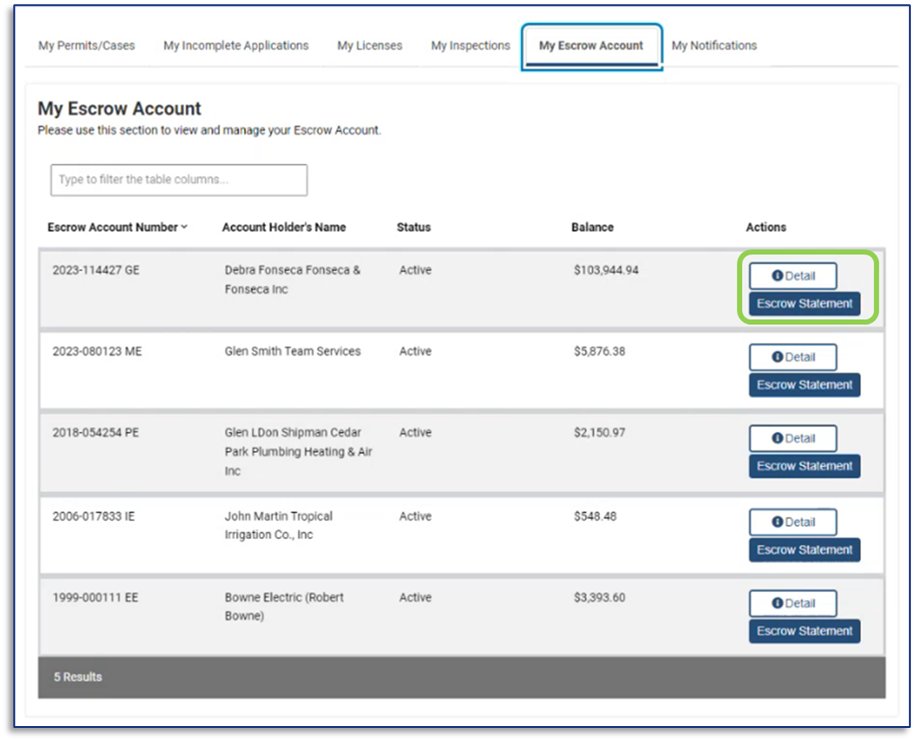Open My Incomplete Applications tab
This screenshot has height=741, width=915.
[236, 45]
